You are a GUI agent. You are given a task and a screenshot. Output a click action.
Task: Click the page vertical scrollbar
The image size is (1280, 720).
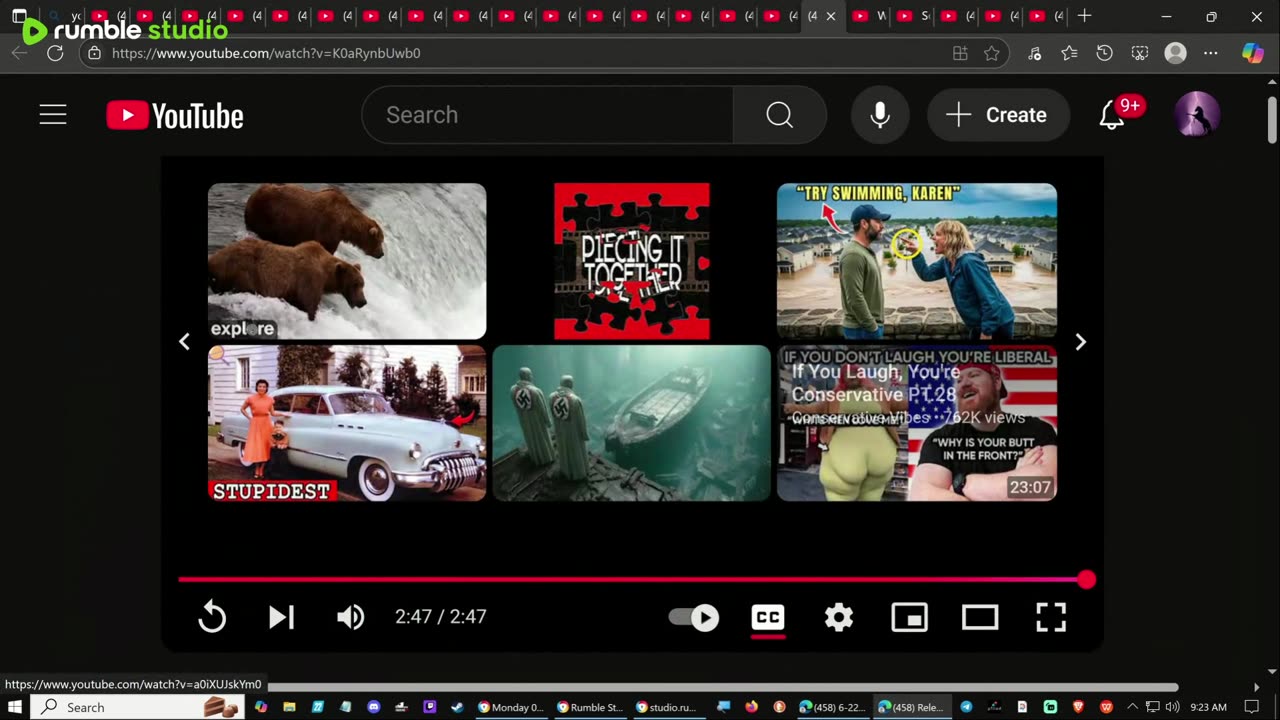pos(1272,120)
